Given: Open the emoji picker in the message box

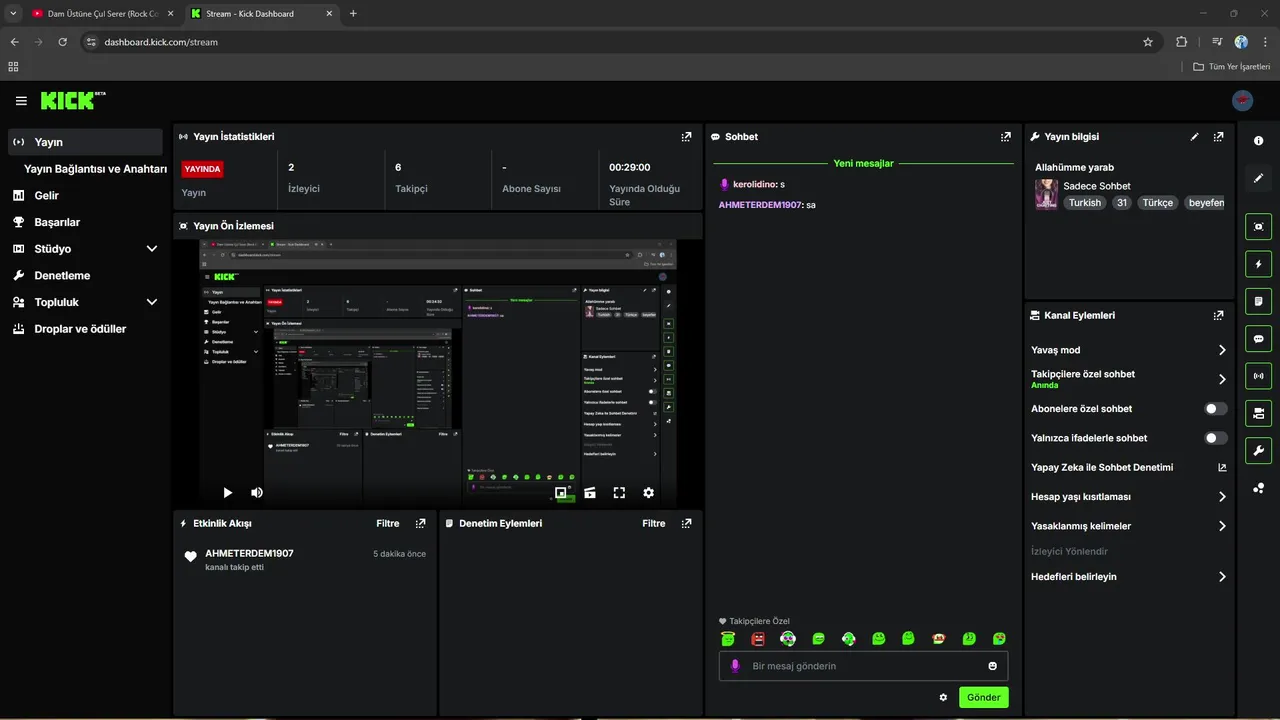Looking at the screenshot, I should click(993, 666).
